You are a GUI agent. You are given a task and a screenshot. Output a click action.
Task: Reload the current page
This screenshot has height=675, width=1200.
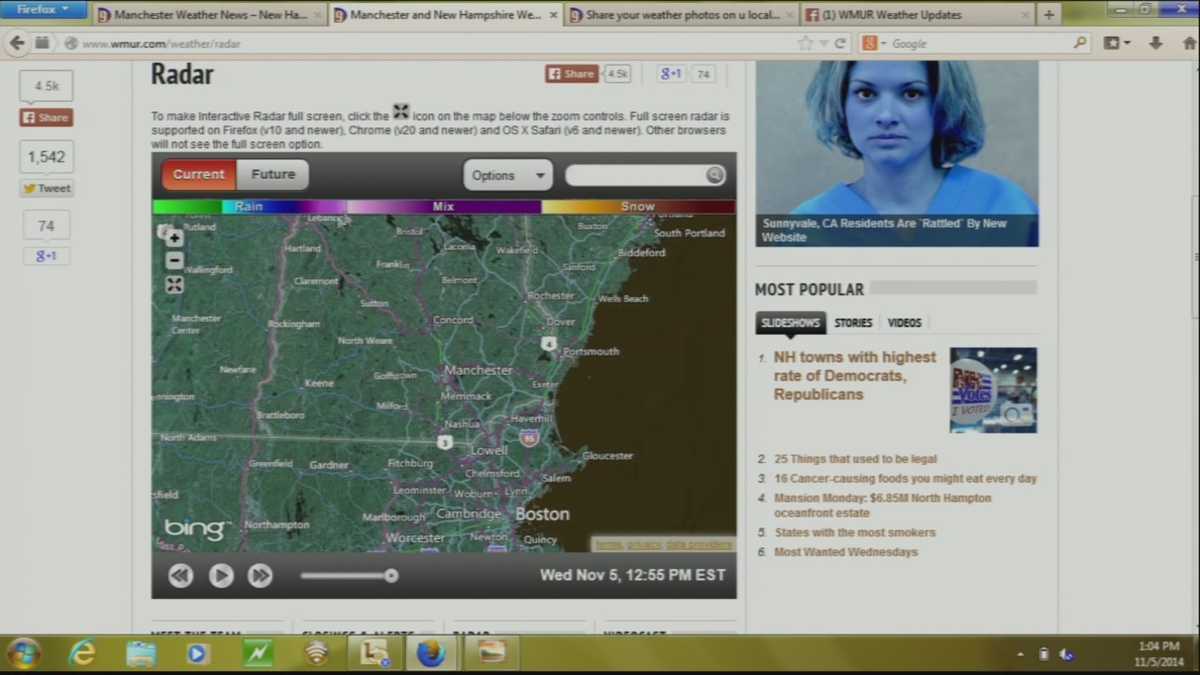tap(841, 43)
